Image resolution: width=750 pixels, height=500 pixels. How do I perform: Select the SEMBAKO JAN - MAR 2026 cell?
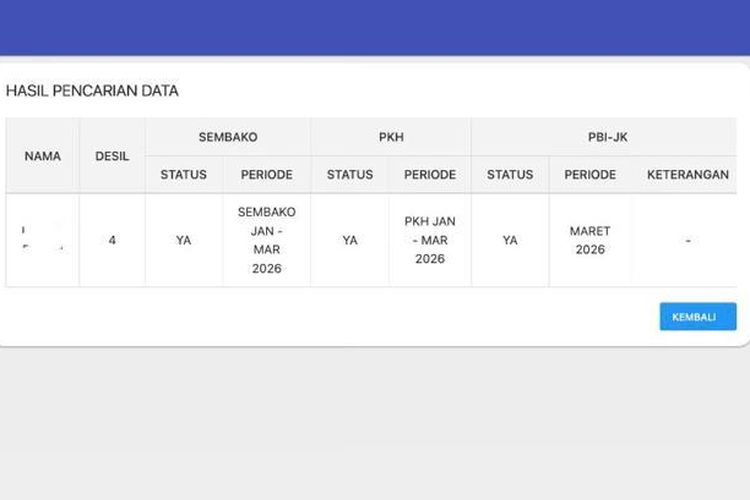click(267, 240)
